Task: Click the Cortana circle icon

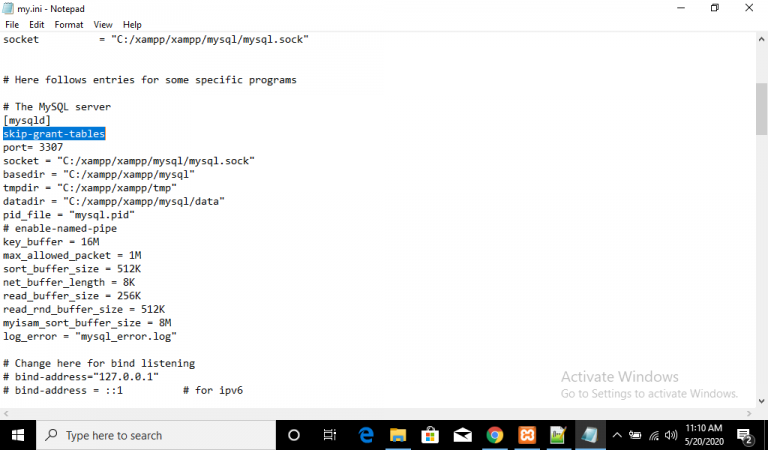Action: click(294, 435)
